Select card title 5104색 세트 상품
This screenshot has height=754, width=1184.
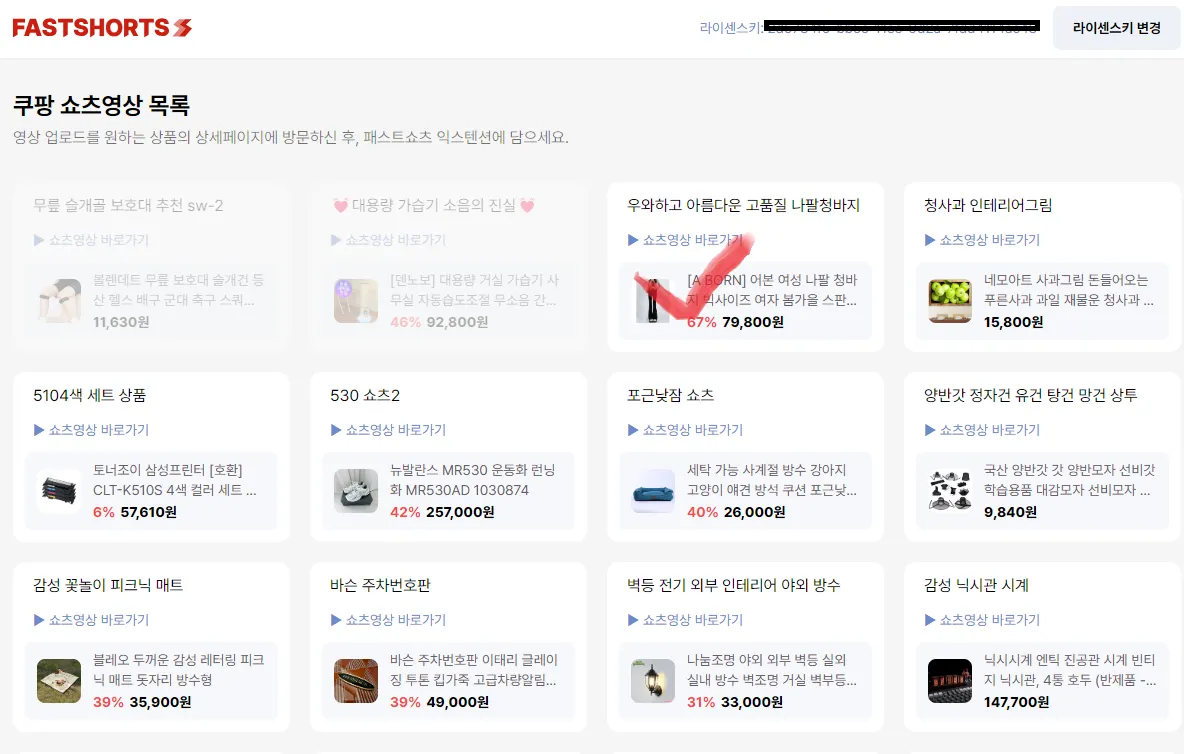[x=90, y=395]
